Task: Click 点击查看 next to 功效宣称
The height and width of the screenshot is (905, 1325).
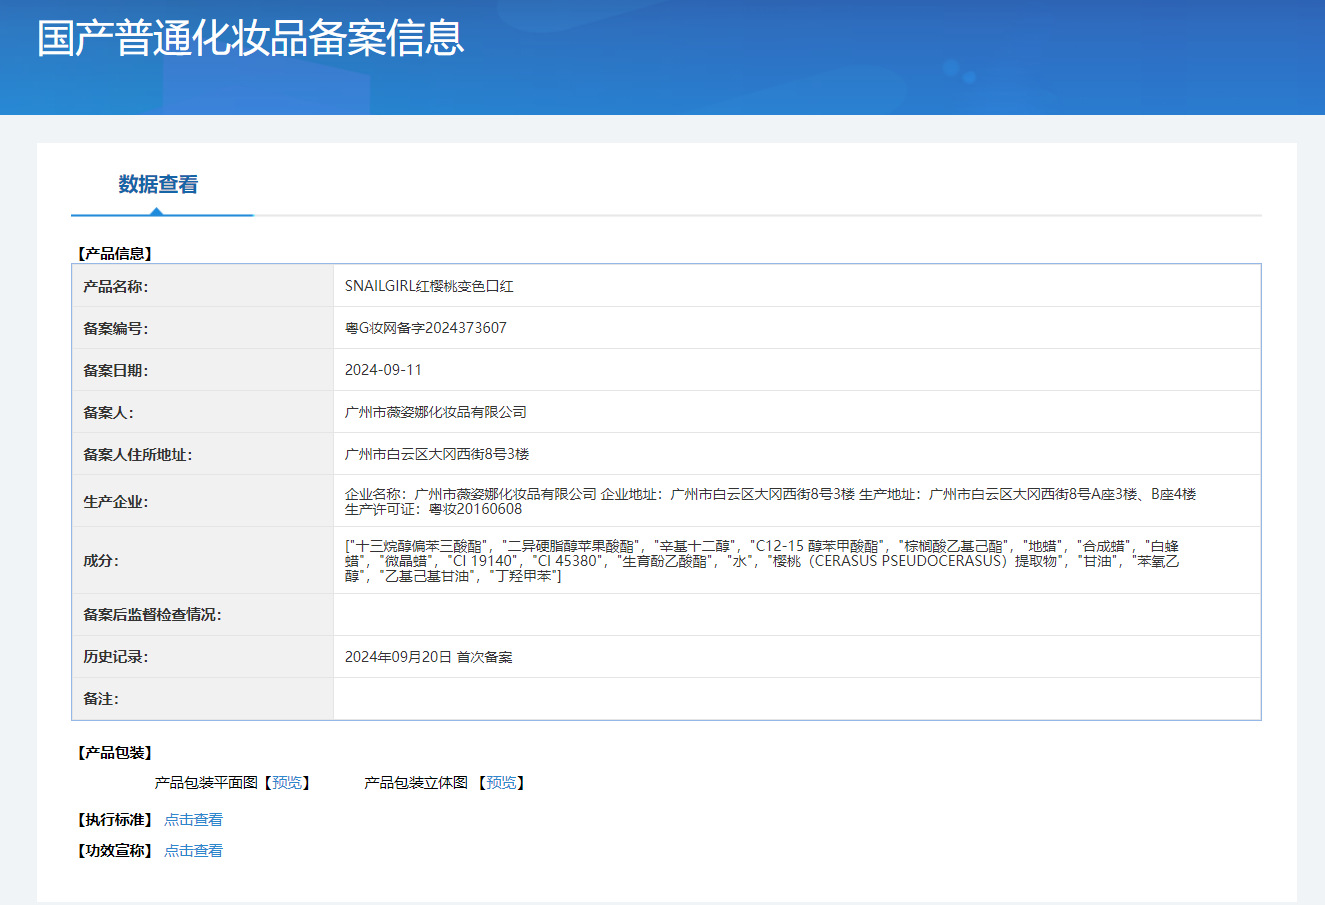Action: (193, 851)
